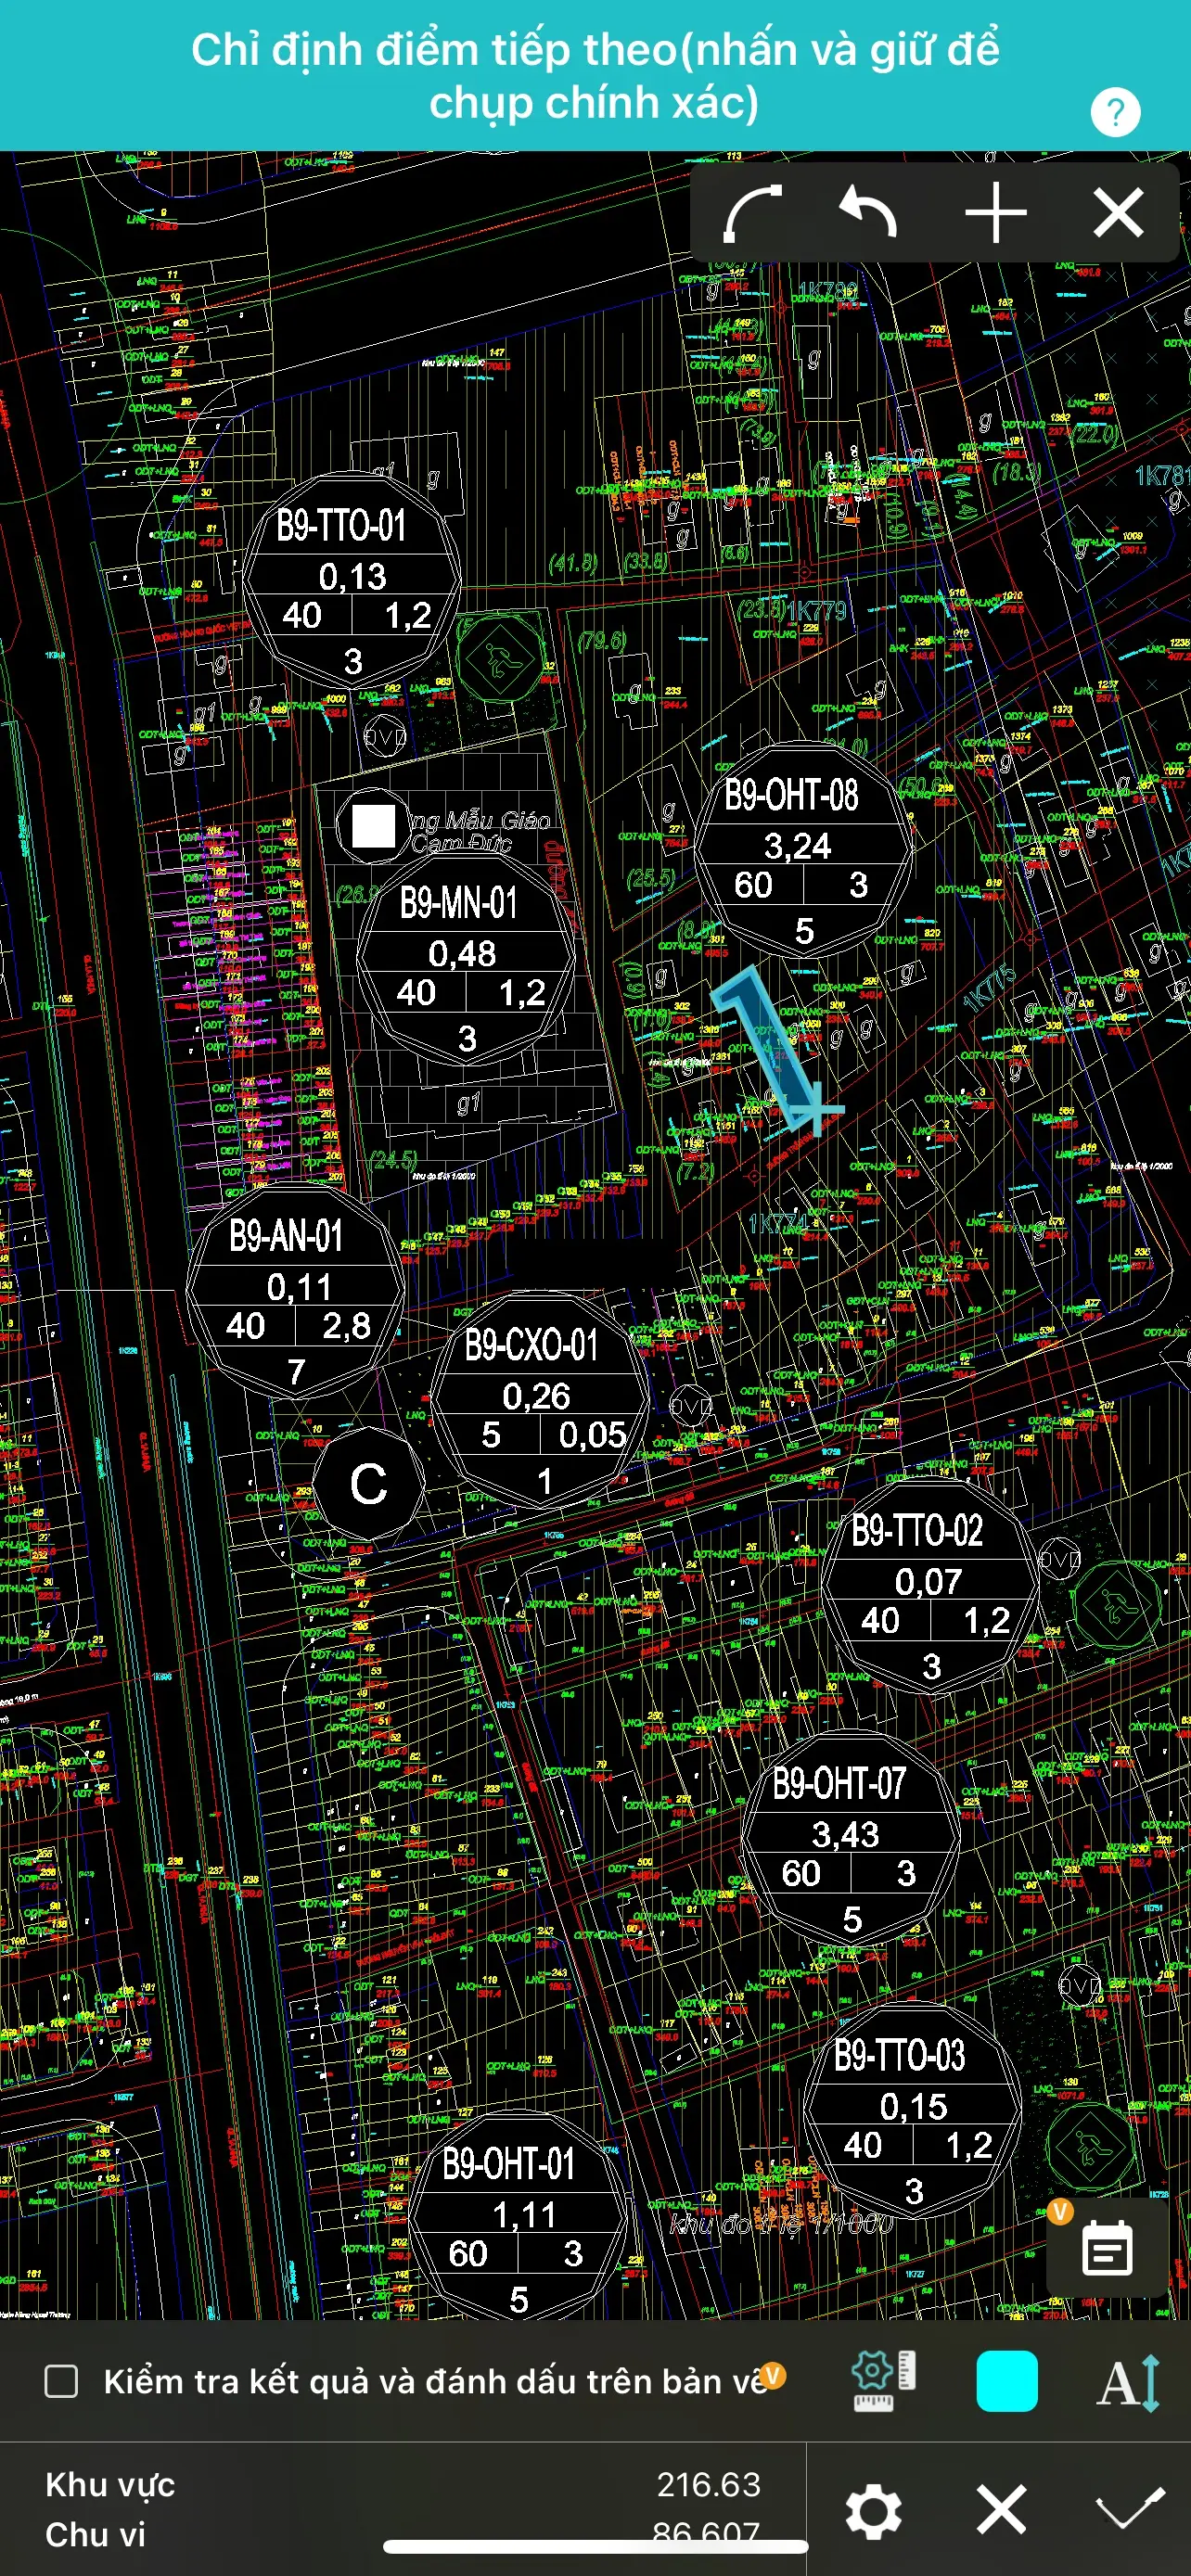This screenshot has height=2576, width=1191.
Task: Select the B9-TTO-01 label
Action: pos(341,526)
